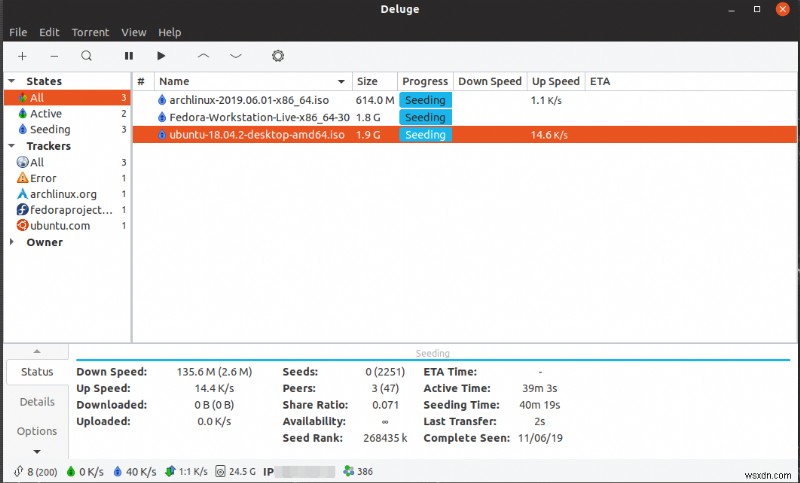Collapse the Trackers section

coord(12,146)
